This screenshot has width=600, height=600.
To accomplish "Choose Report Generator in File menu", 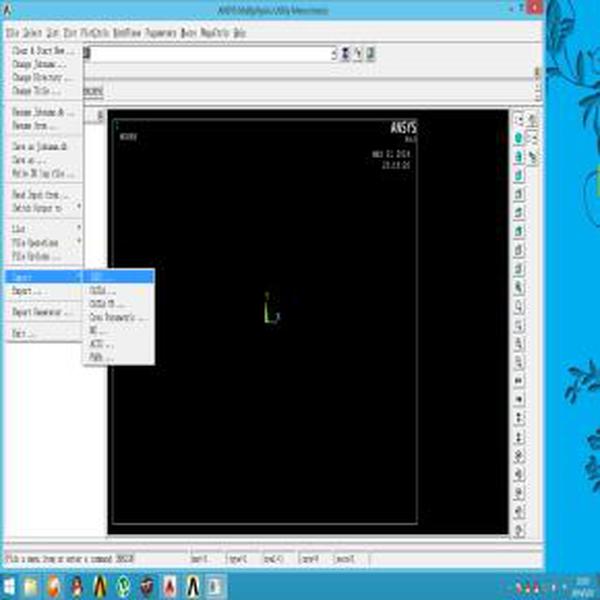I will pos(44,312).
